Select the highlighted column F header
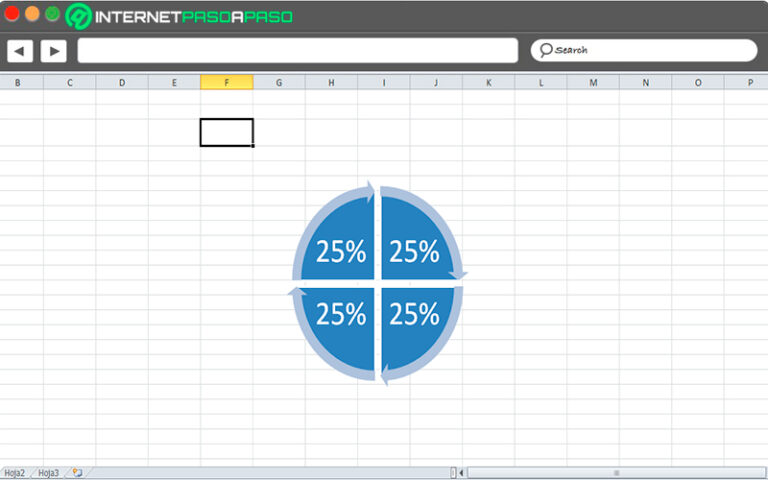The height and width of the screenshot is (480, 768). [227, 82]
